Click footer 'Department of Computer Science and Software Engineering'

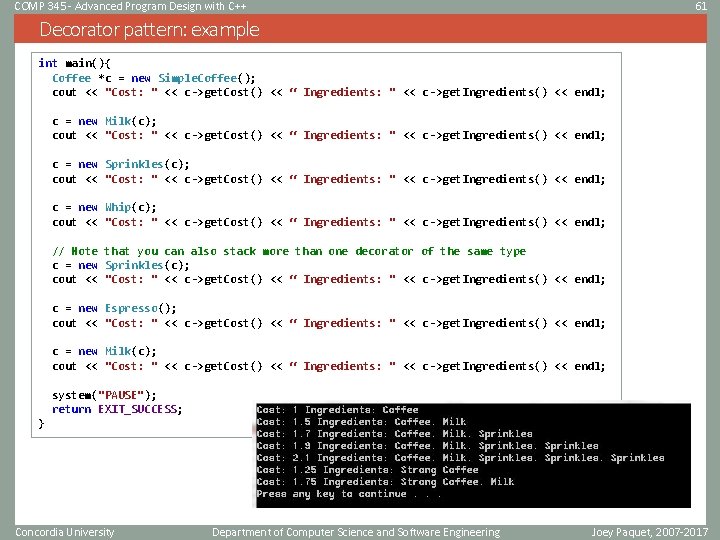[x=356, y=532]
